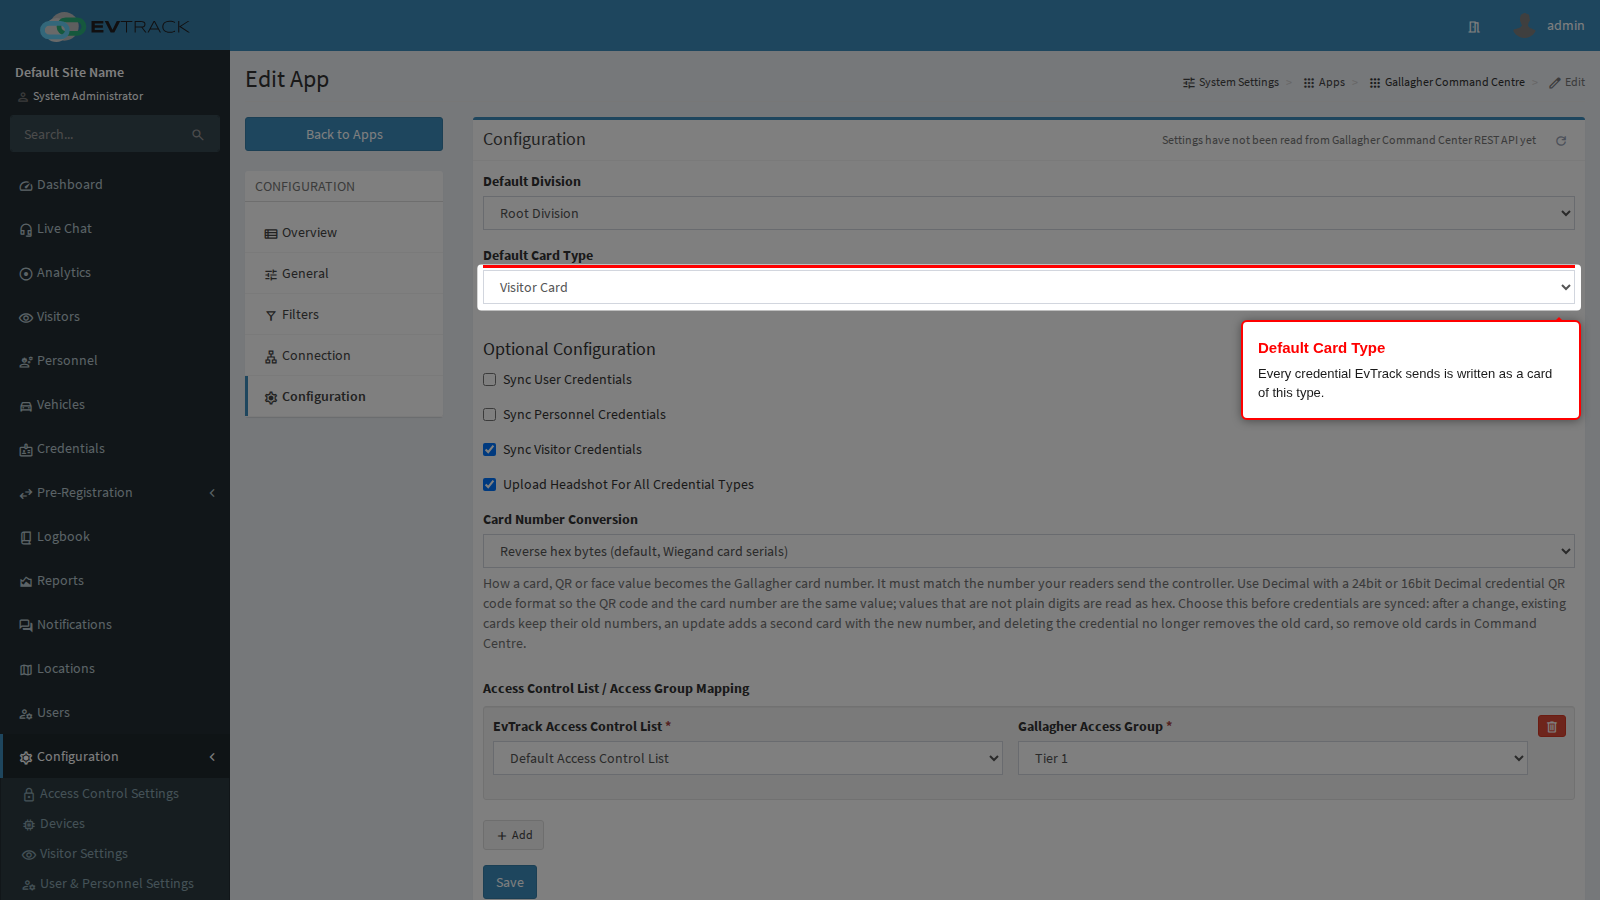This screenshot has width=1600, height=900.
Task: Open Locations page
Action: click(x=115, y=669)
